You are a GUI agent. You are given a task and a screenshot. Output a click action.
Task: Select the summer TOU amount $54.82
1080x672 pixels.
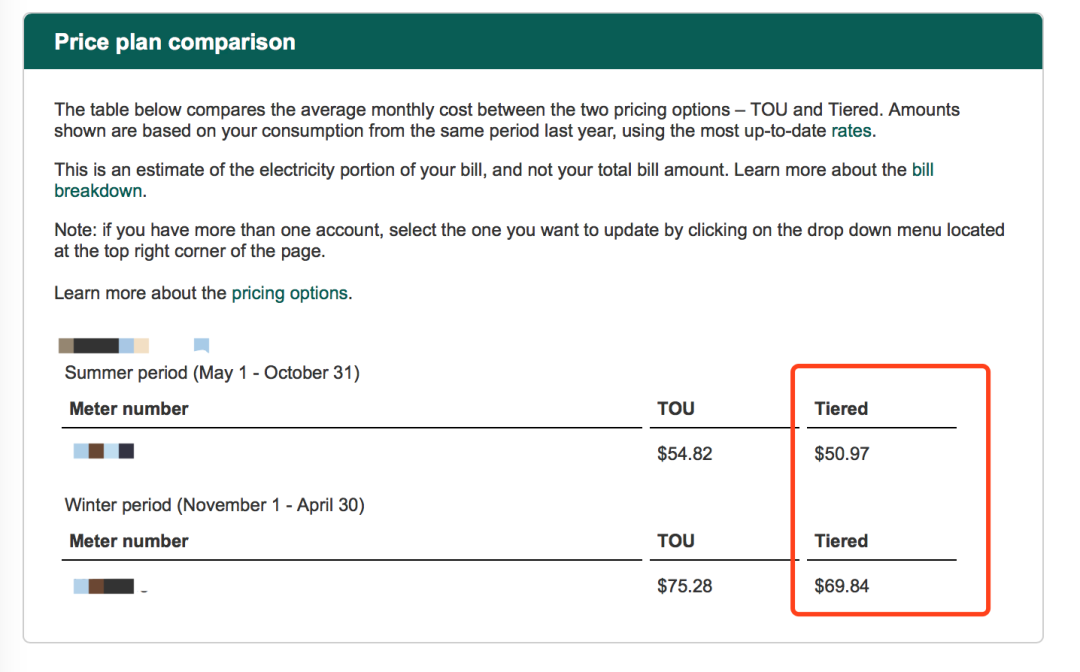pos(685,454)
